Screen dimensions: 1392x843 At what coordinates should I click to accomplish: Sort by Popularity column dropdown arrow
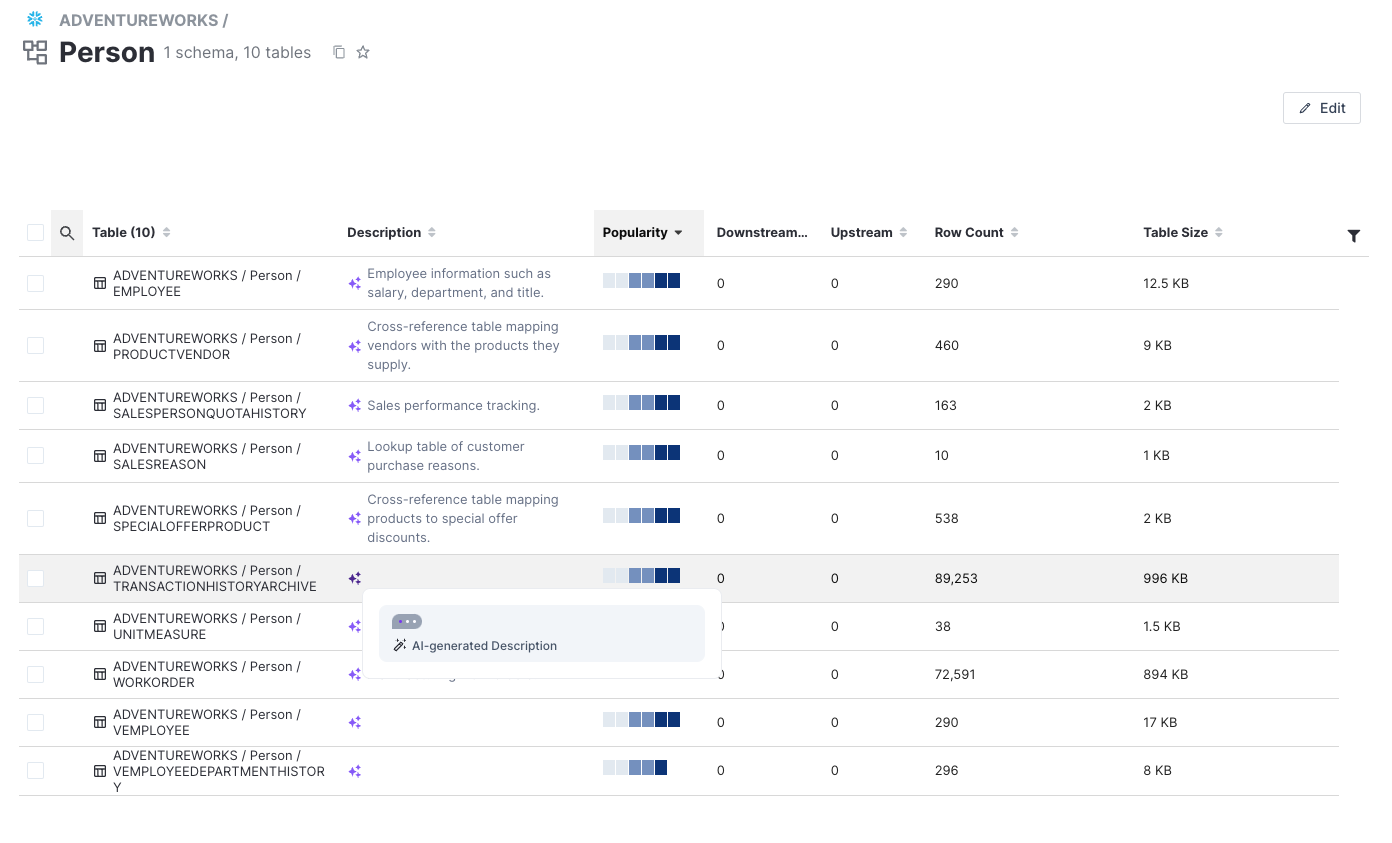(x=679, y=233)
